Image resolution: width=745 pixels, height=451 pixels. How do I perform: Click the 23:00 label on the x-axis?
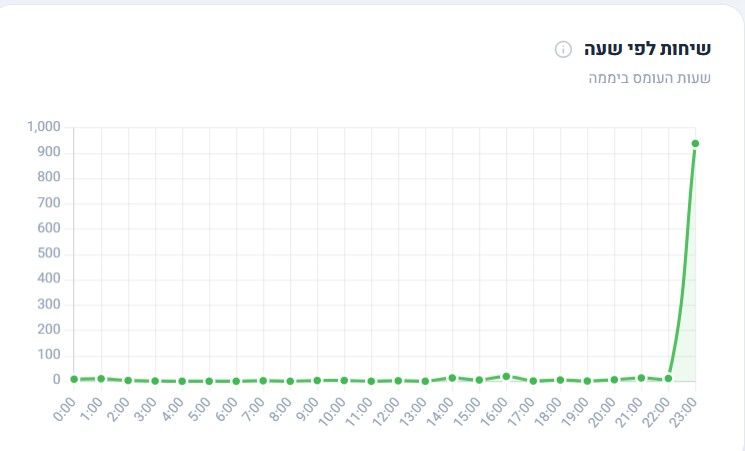685,409
